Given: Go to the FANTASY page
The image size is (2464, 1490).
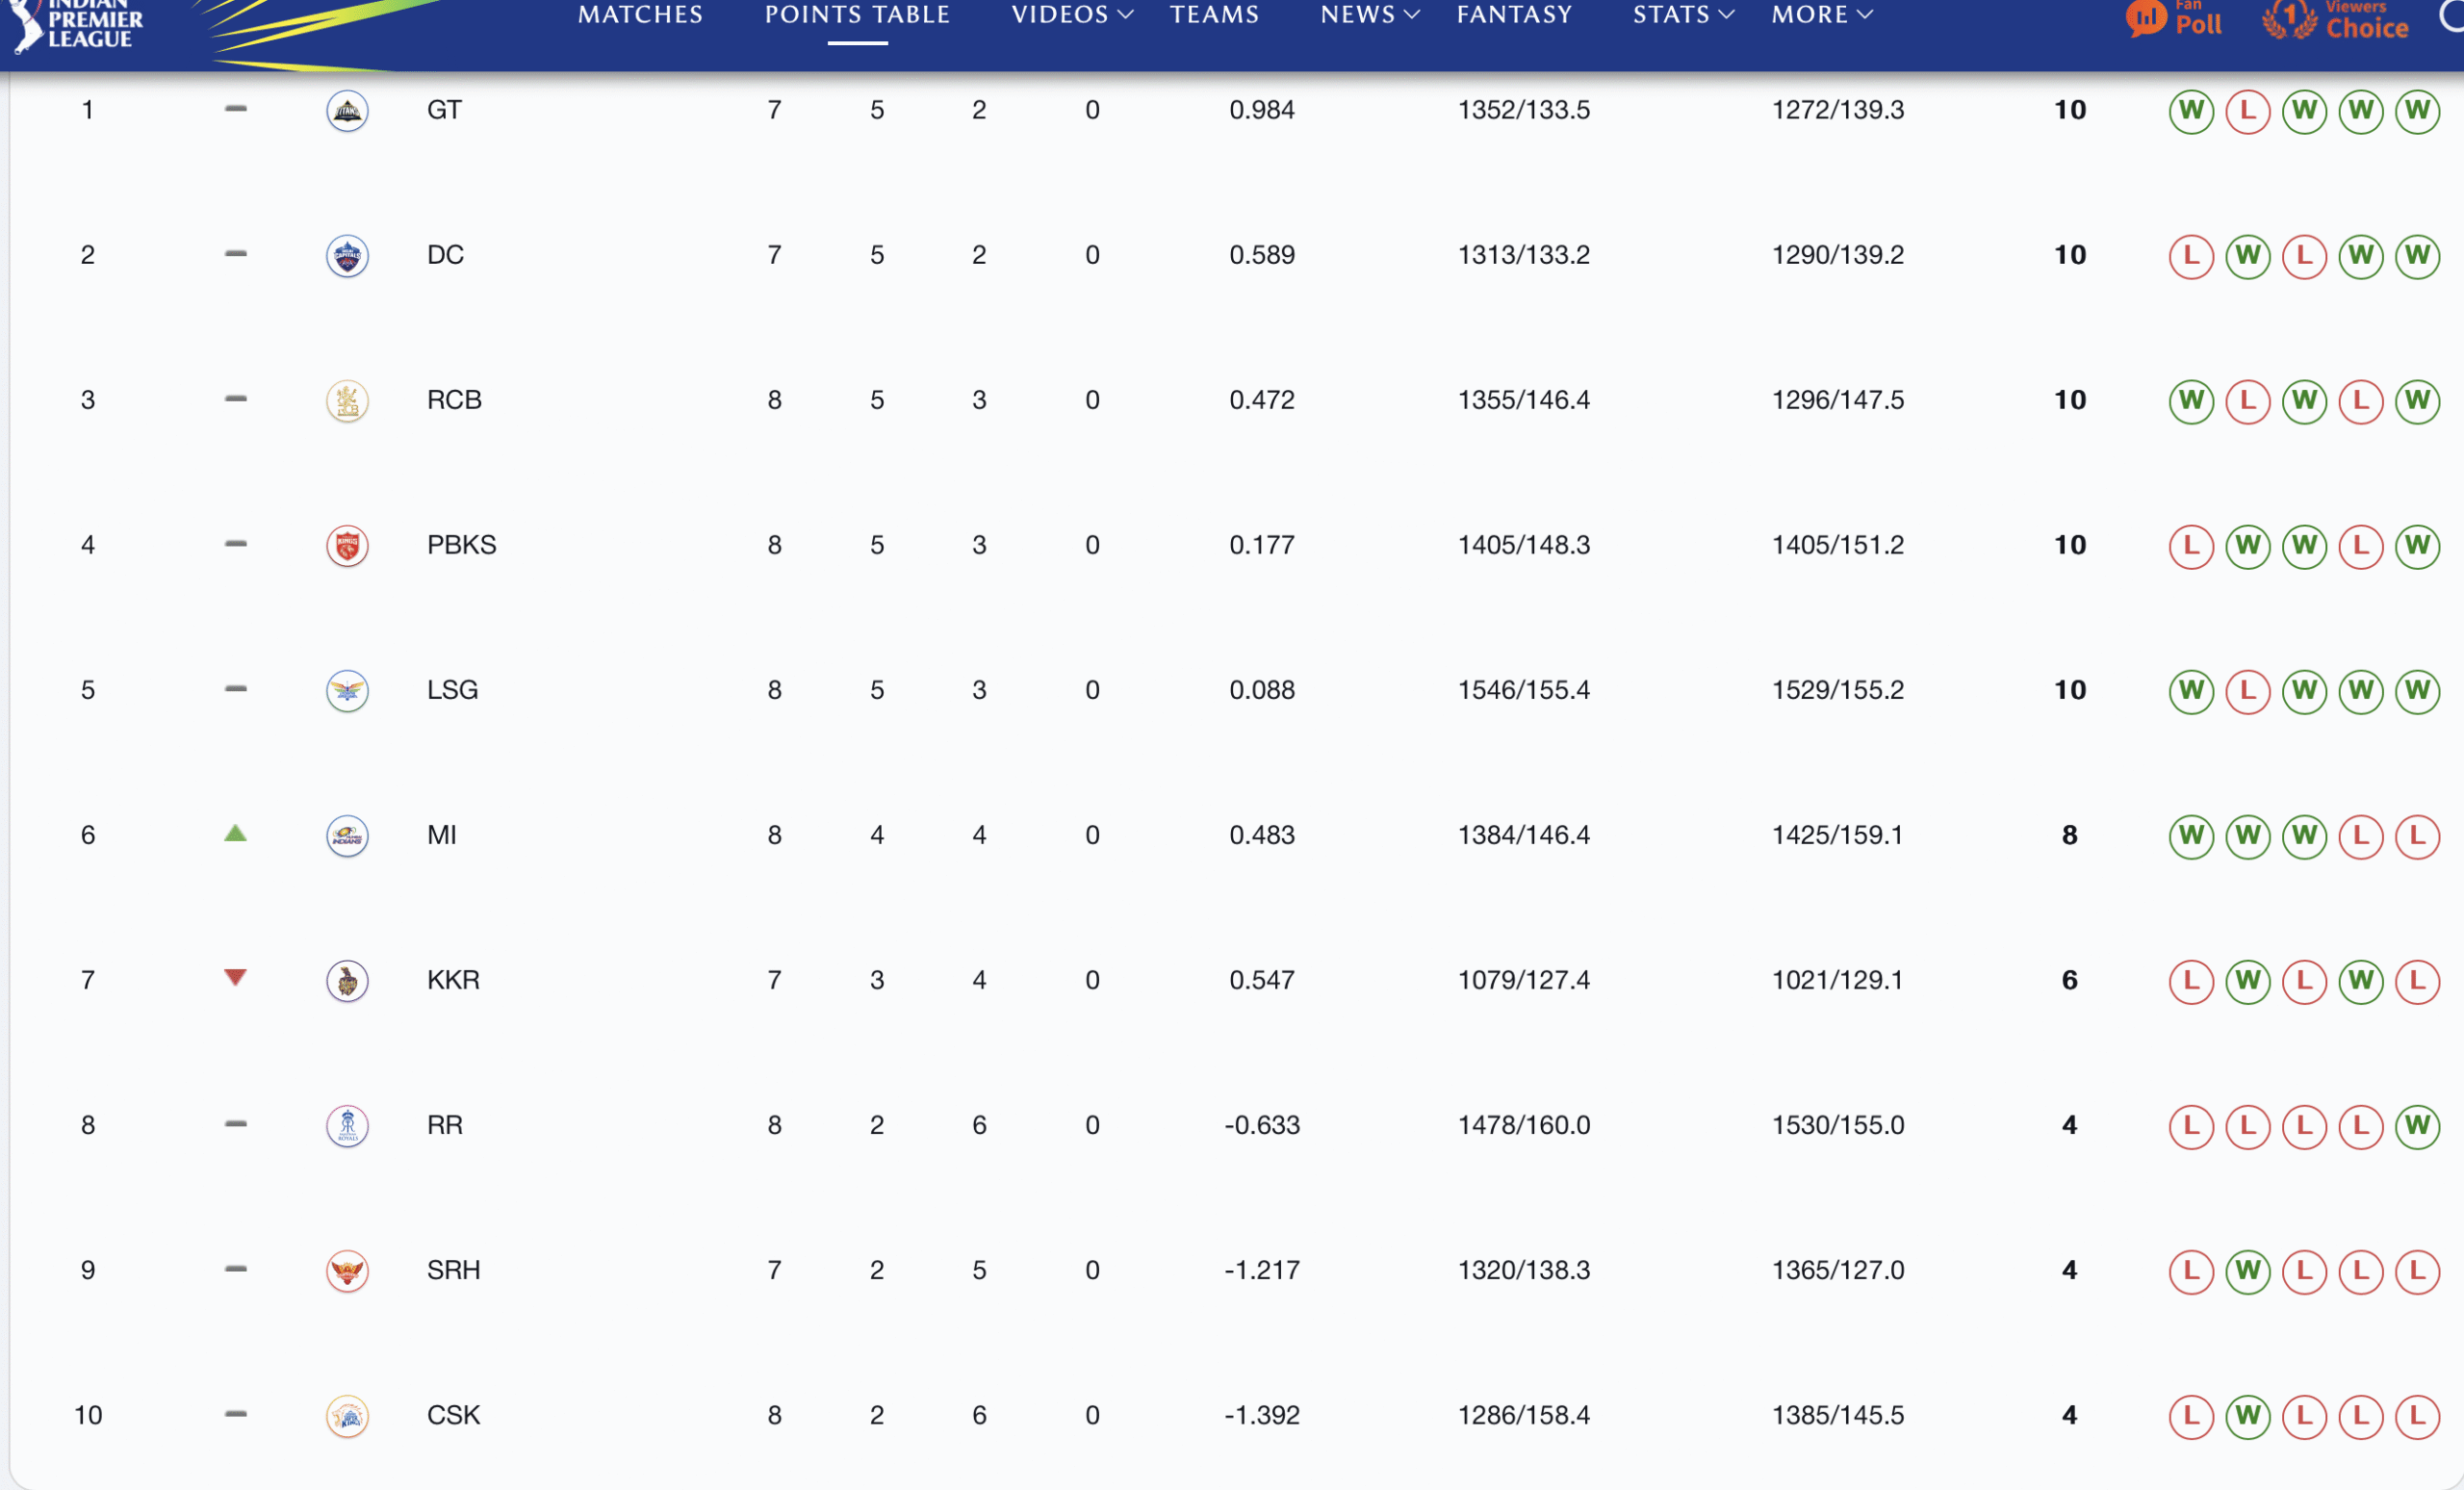Looking at the screenshot, I should click(1514, 15).
